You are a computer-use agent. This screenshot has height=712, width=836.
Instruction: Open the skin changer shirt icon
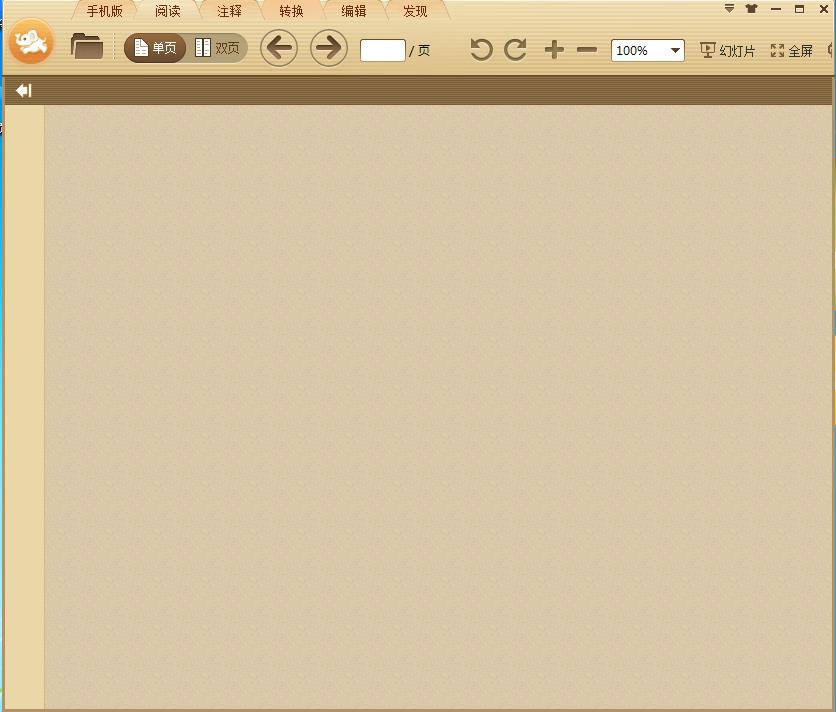(751, 9)
